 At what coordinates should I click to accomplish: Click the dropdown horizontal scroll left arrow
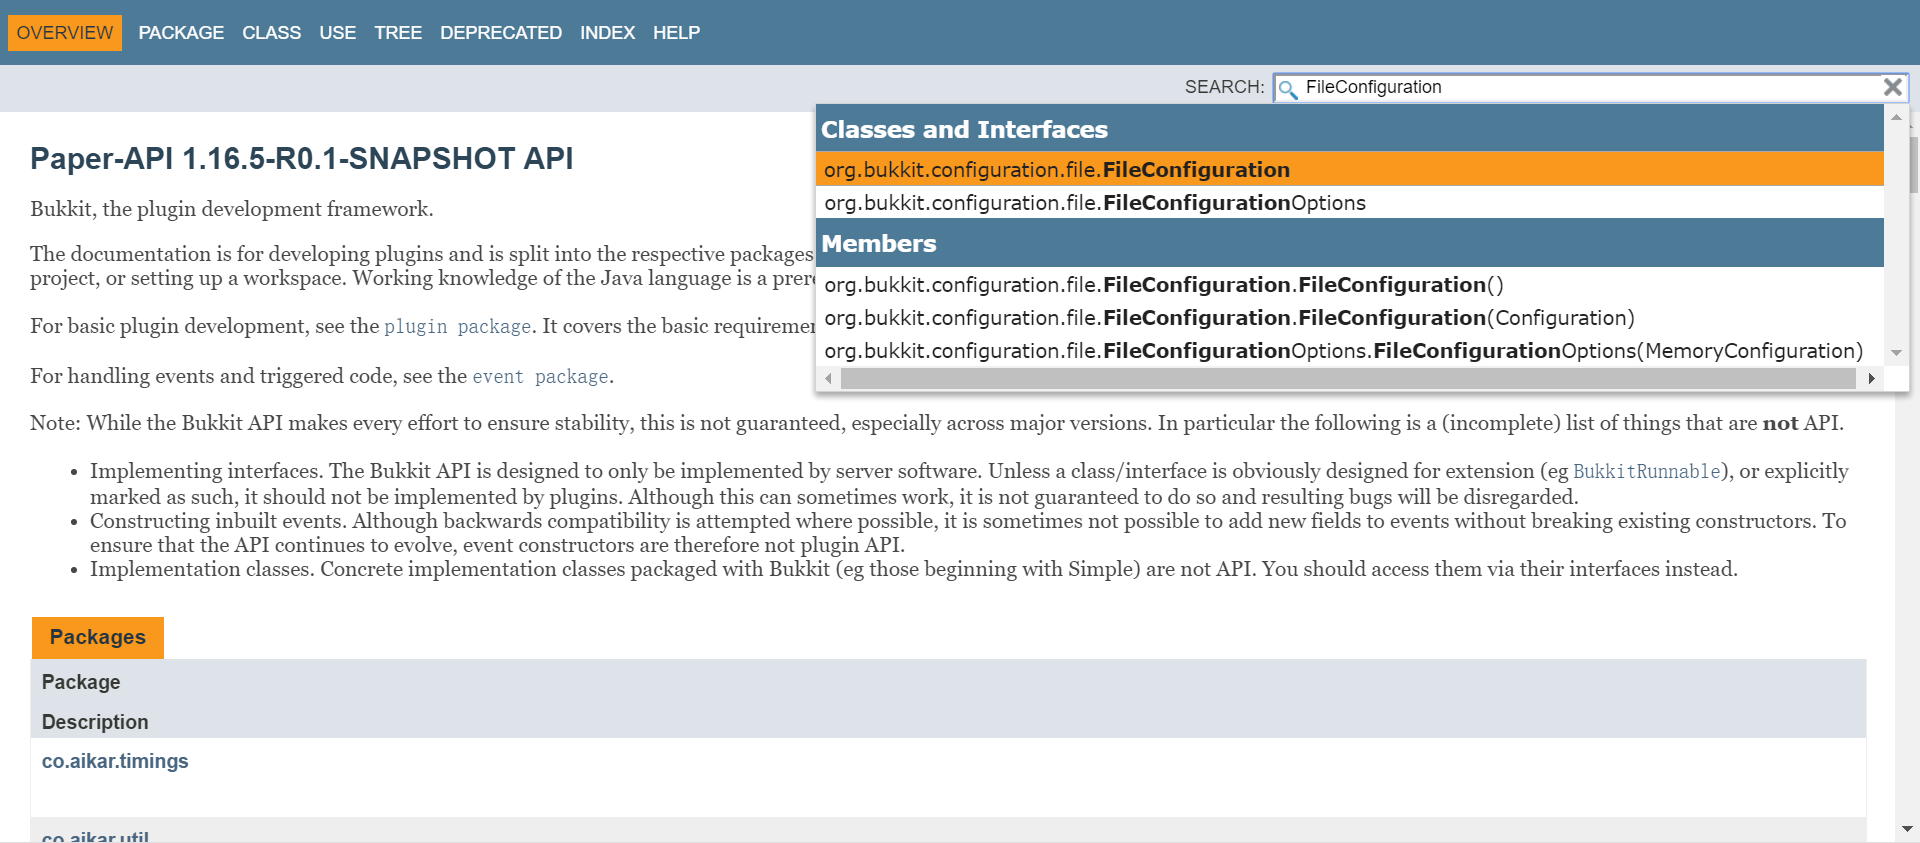[x=828, y=379]
